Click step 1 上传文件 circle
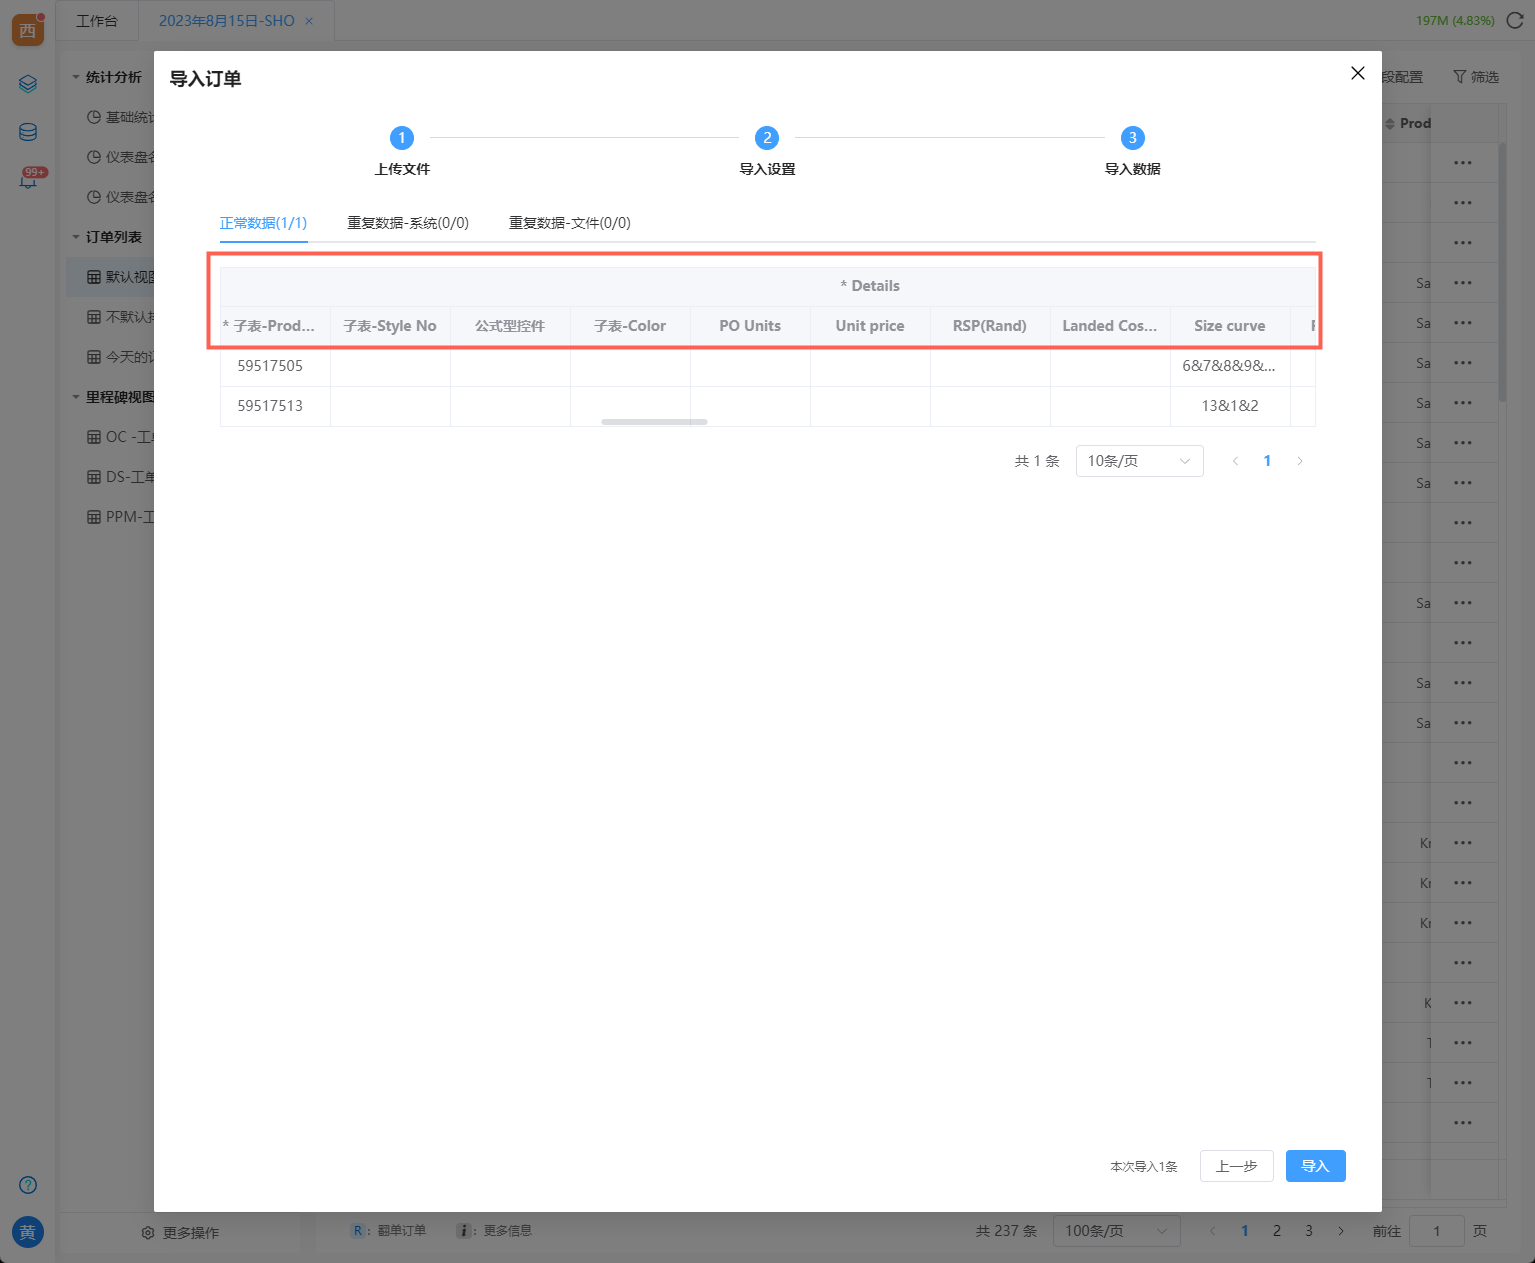This screenshot has width=1535, height=1263. point(402,138)
